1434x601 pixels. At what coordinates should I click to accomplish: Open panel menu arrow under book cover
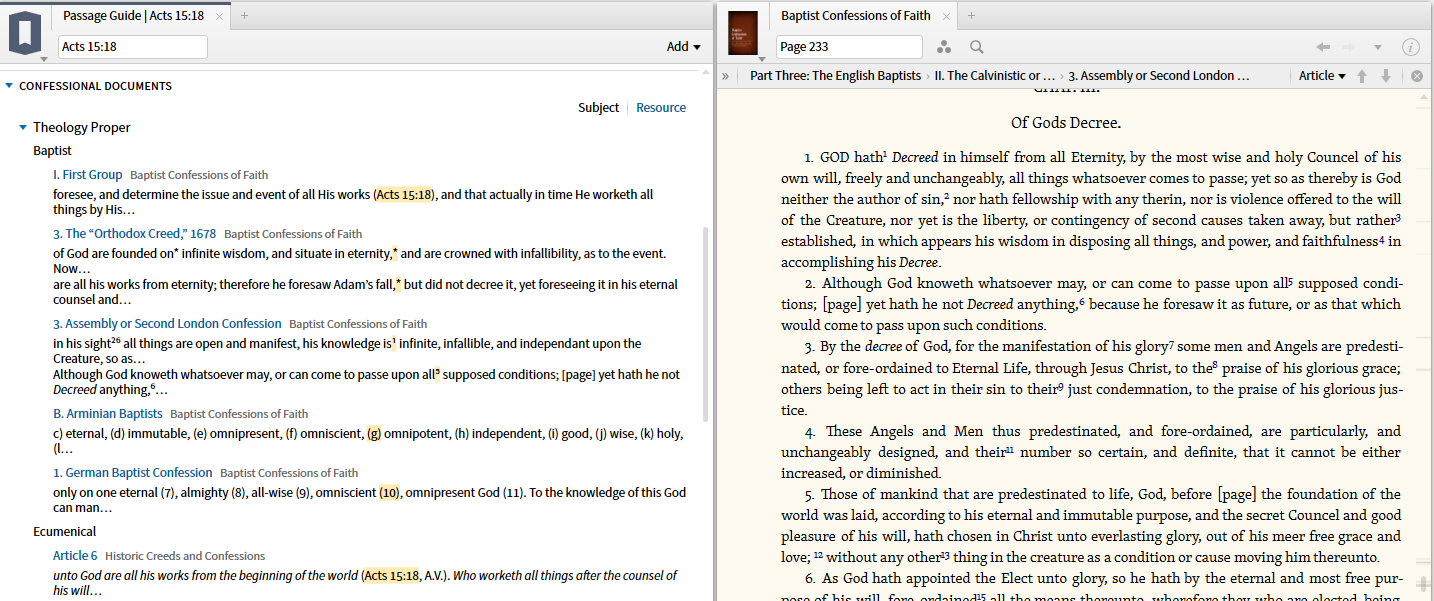tap(762, 59)
